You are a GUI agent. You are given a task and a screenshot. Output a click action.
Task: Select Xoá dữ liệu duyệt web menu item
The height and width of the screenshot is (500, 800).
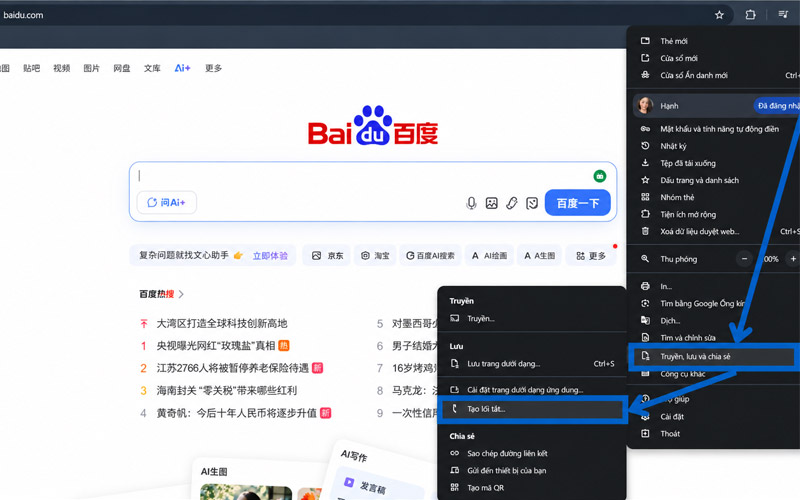[713, 232]
